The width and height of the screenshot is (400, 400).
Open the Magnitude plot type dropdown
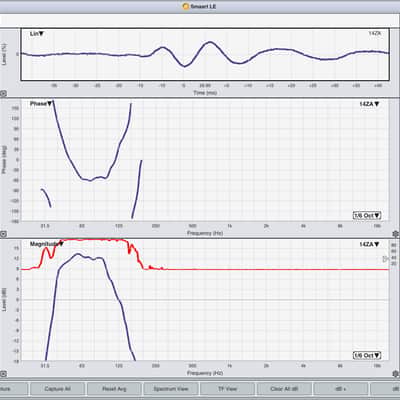click(x=46, y=244)
